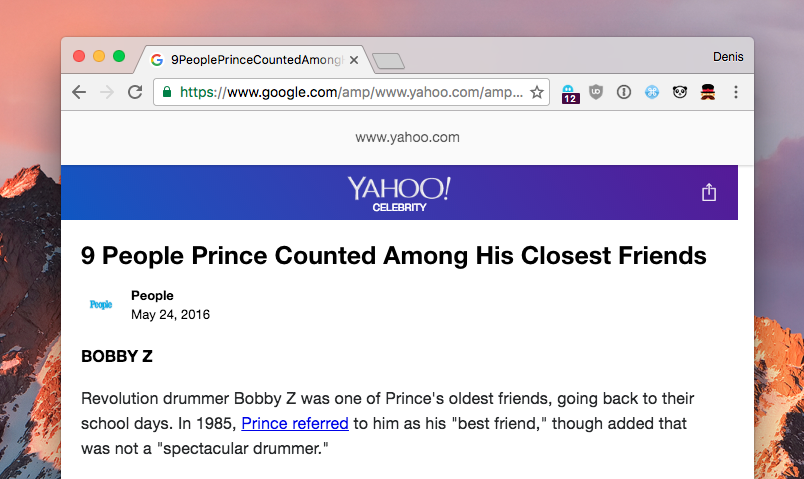Close the current browser tab

tap(354, 60)
